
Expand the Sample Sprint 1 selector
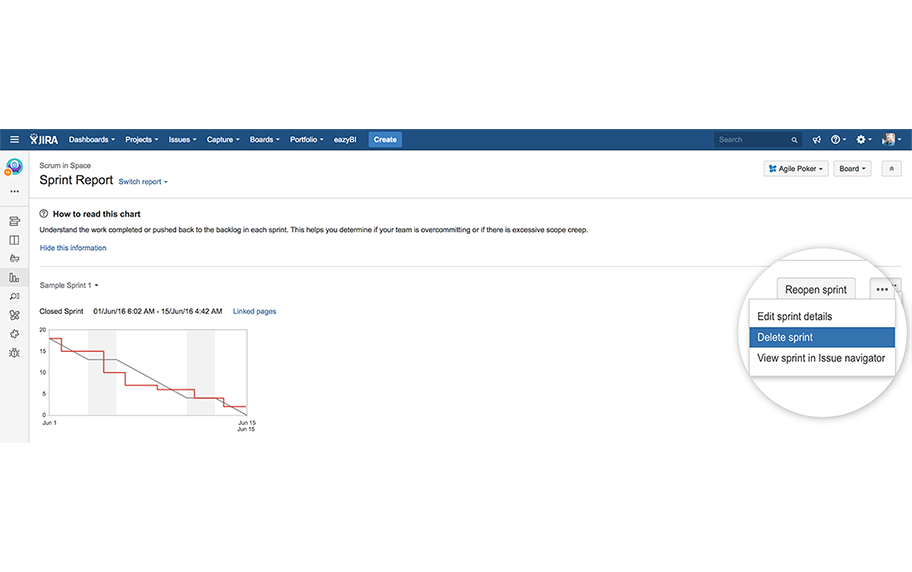pyautogui.click(x=69, y=286)
